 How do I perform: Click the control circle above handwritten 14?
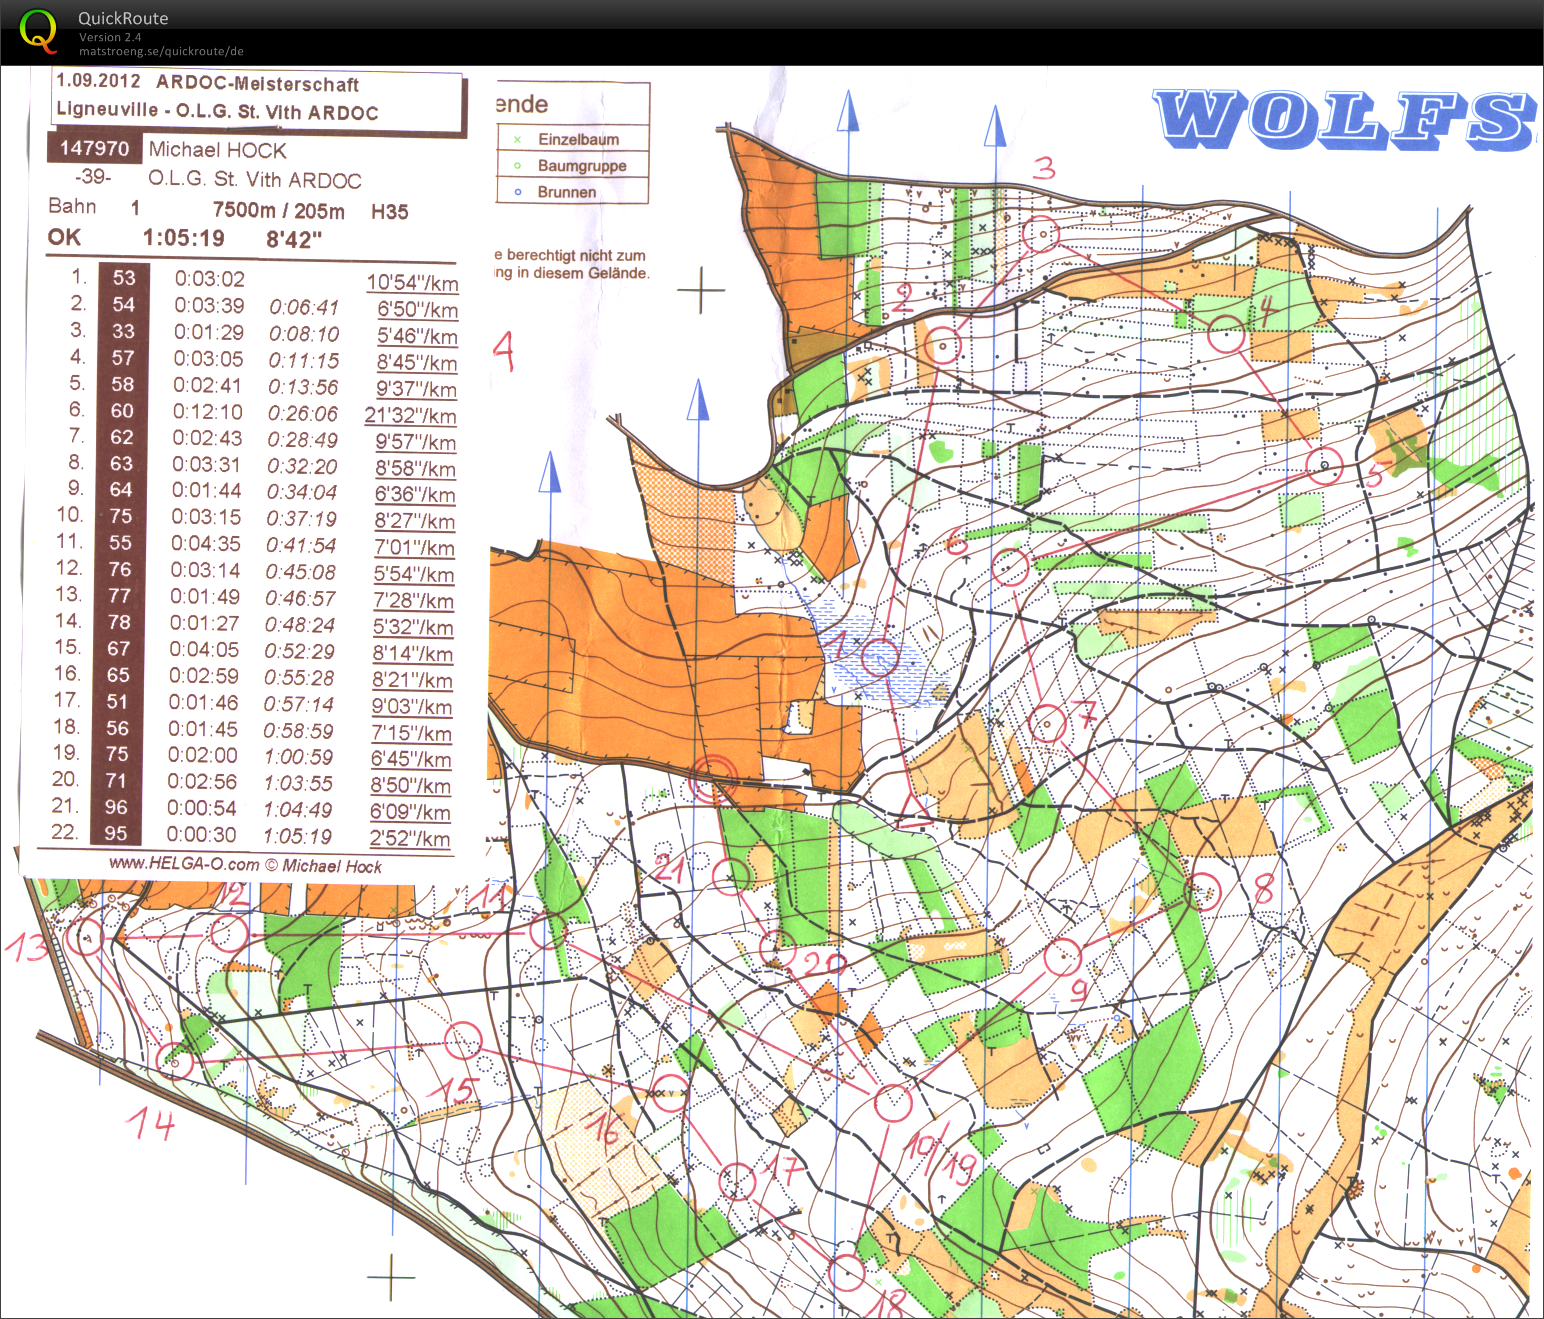tap(175, 1062)
